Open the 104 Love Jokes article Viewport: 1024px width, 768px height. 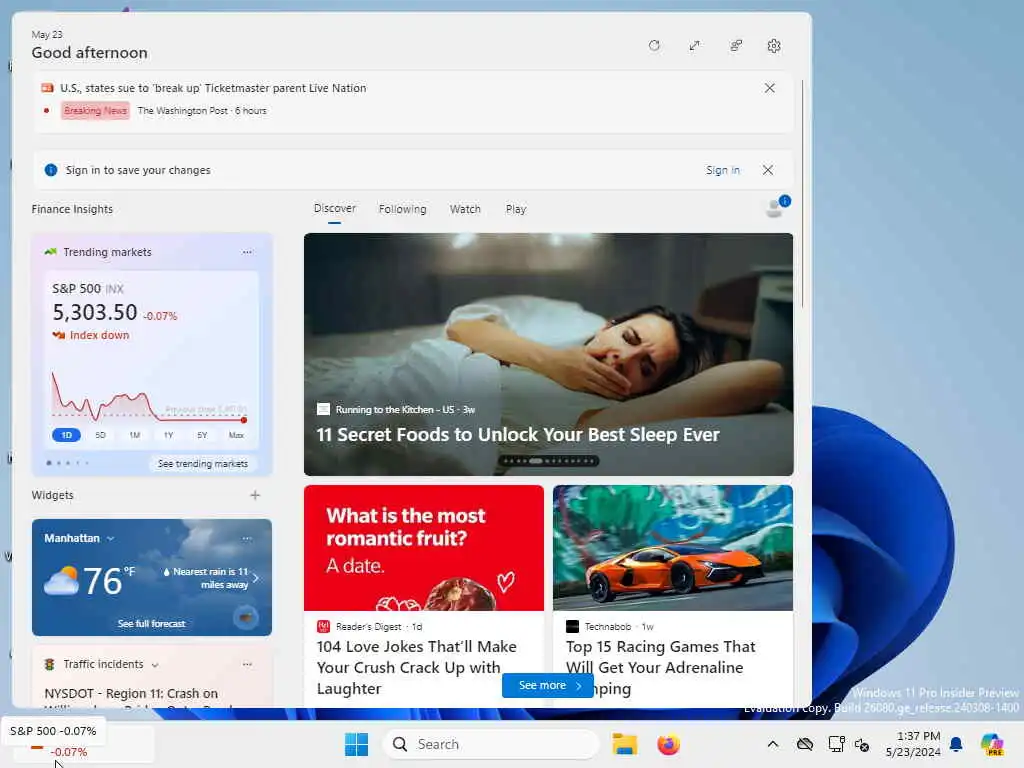click(x=417, y=667)
